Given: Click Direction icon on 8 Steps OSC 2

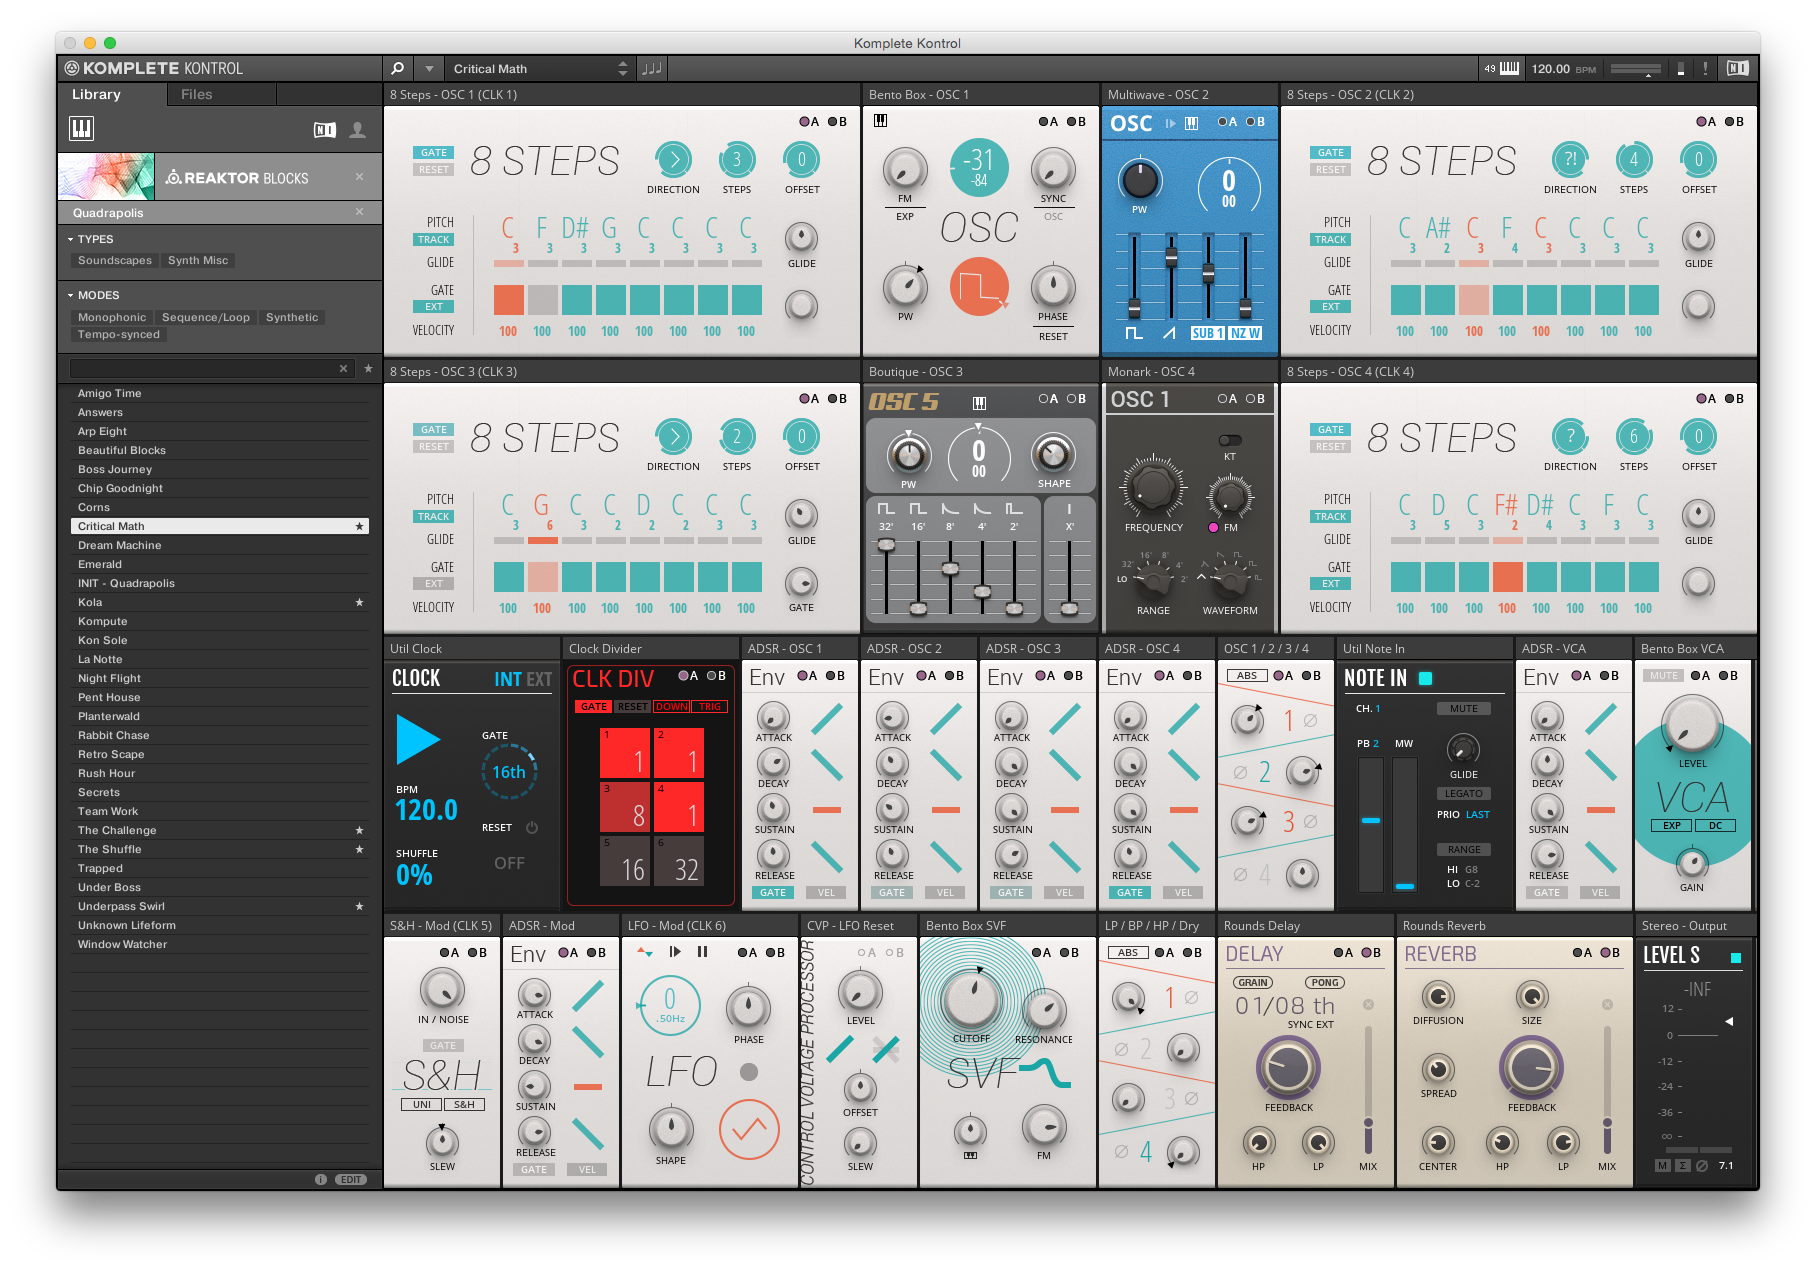Looking at the screenshot, I should [x=1570, y=160].
